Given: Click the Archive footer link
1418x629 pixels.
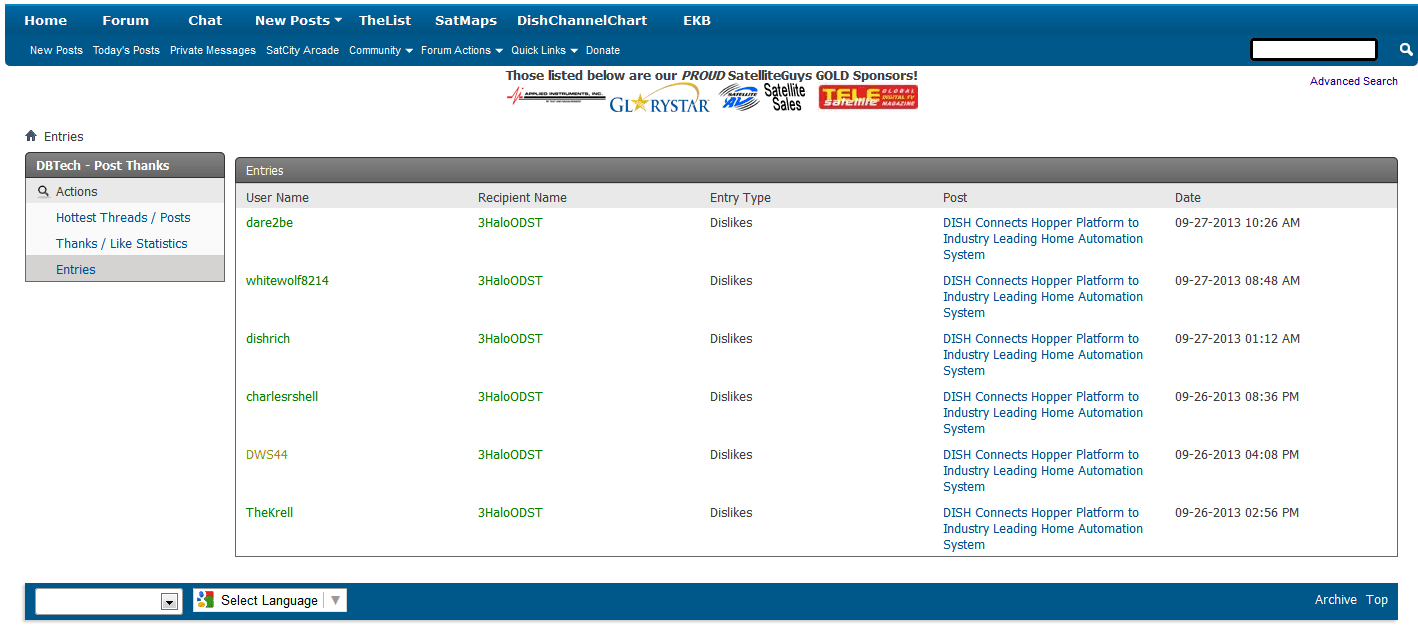Looking at the screenshot, I should click(x=1336, y=600).
